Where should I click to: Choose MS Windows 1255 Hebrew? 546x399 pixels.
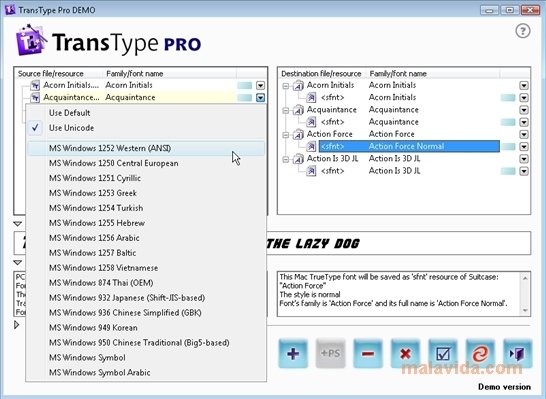pos(146,223)
